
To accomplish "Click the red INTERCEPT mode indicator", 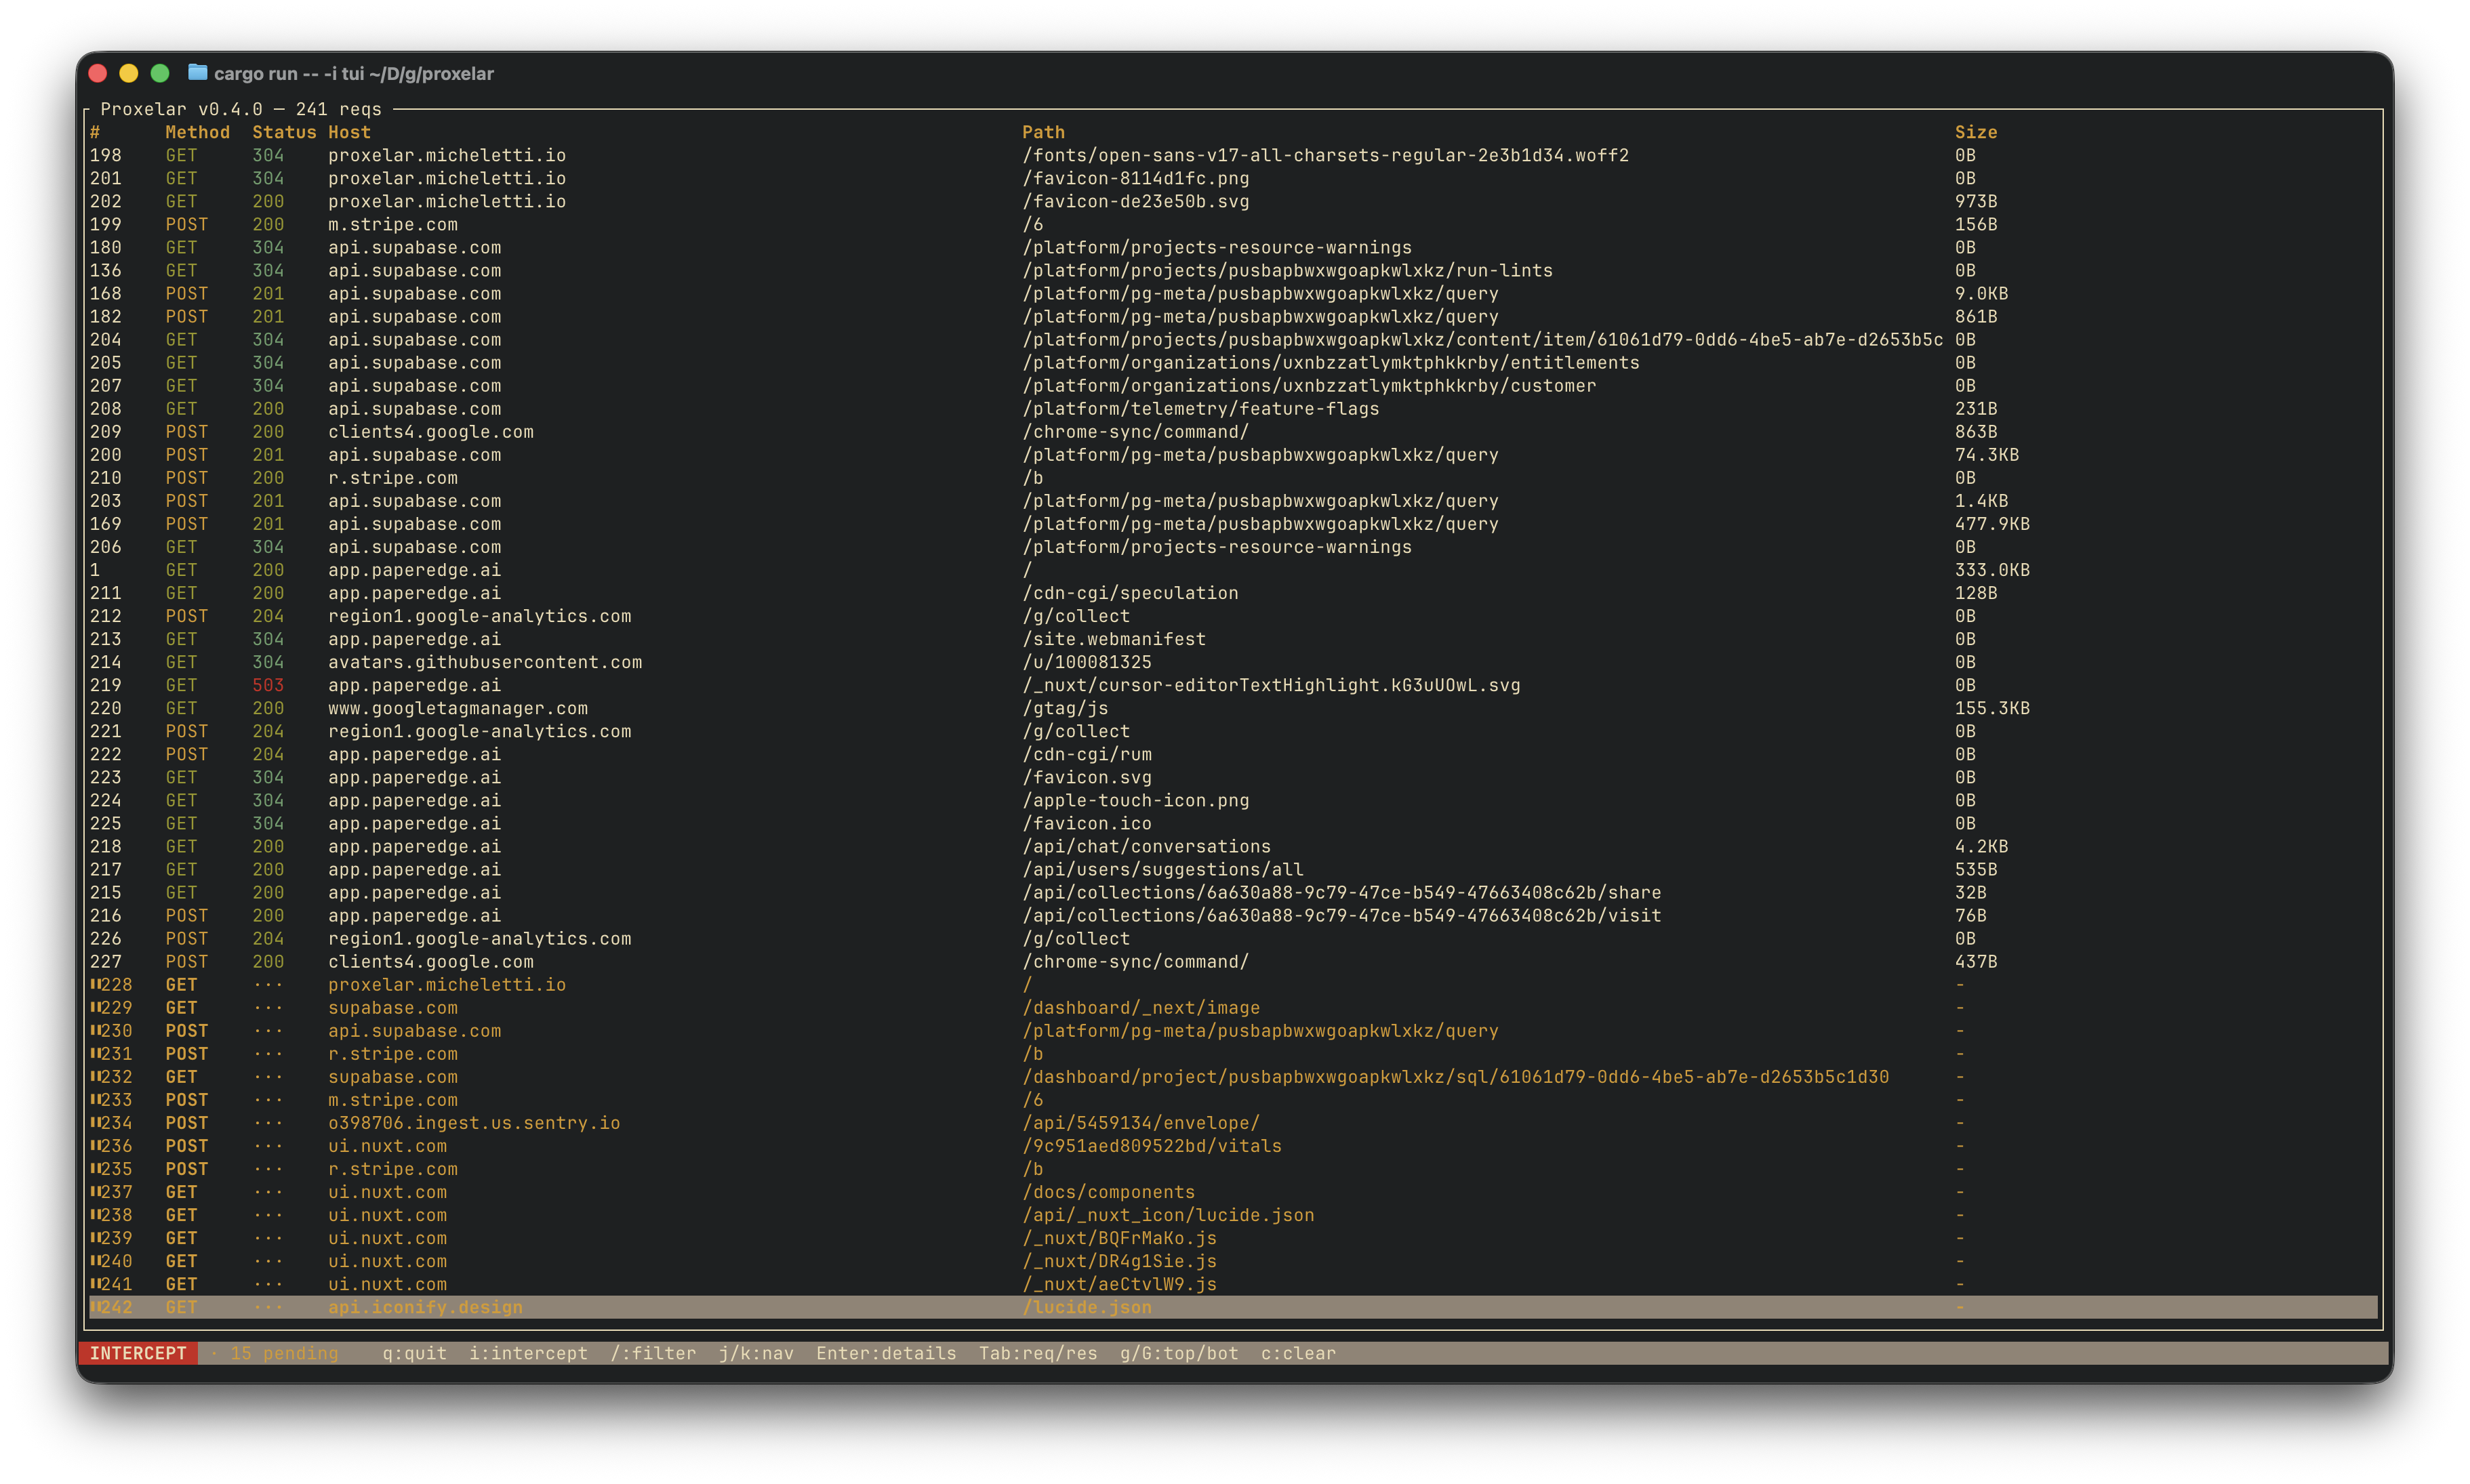I will pos(139,1353).
